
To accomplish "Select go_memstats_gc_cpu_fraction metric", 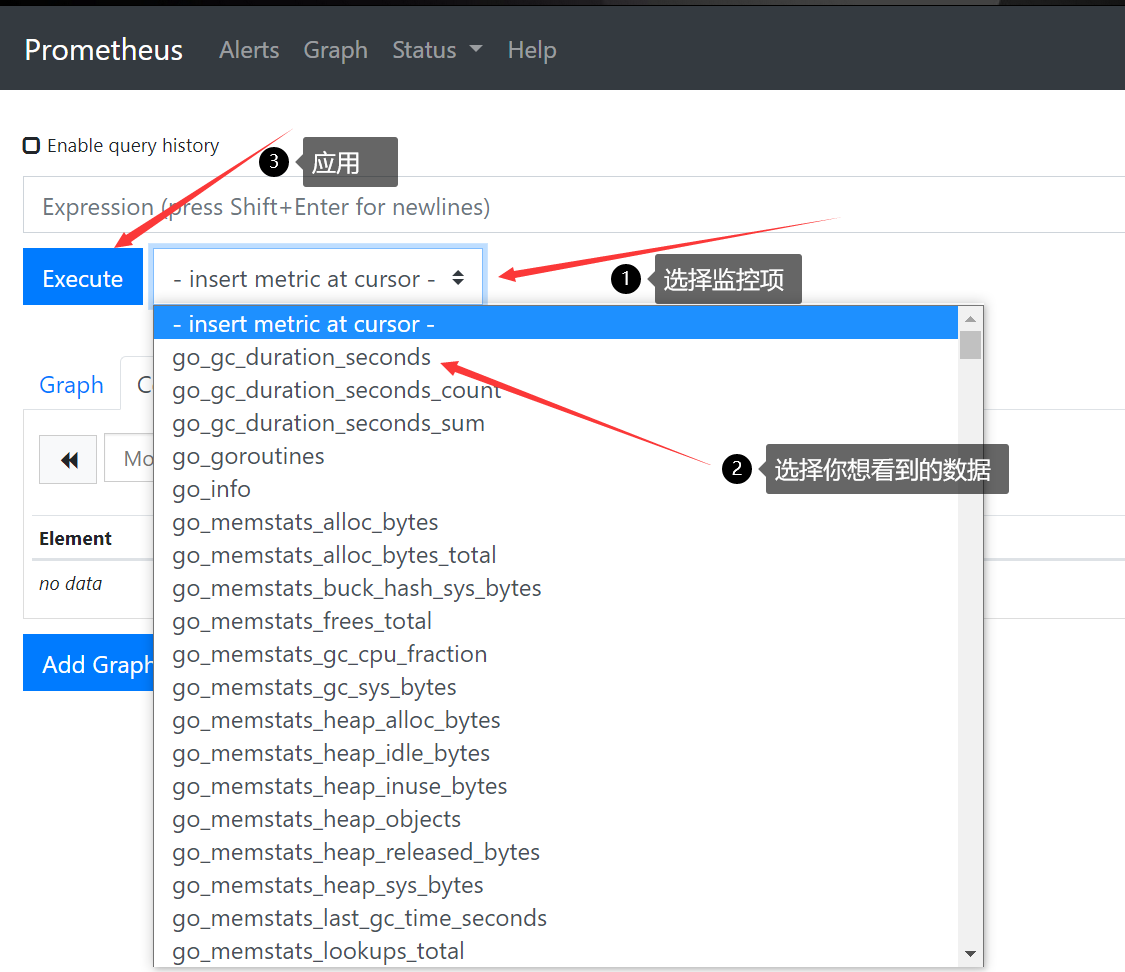I will click(556, 653).
